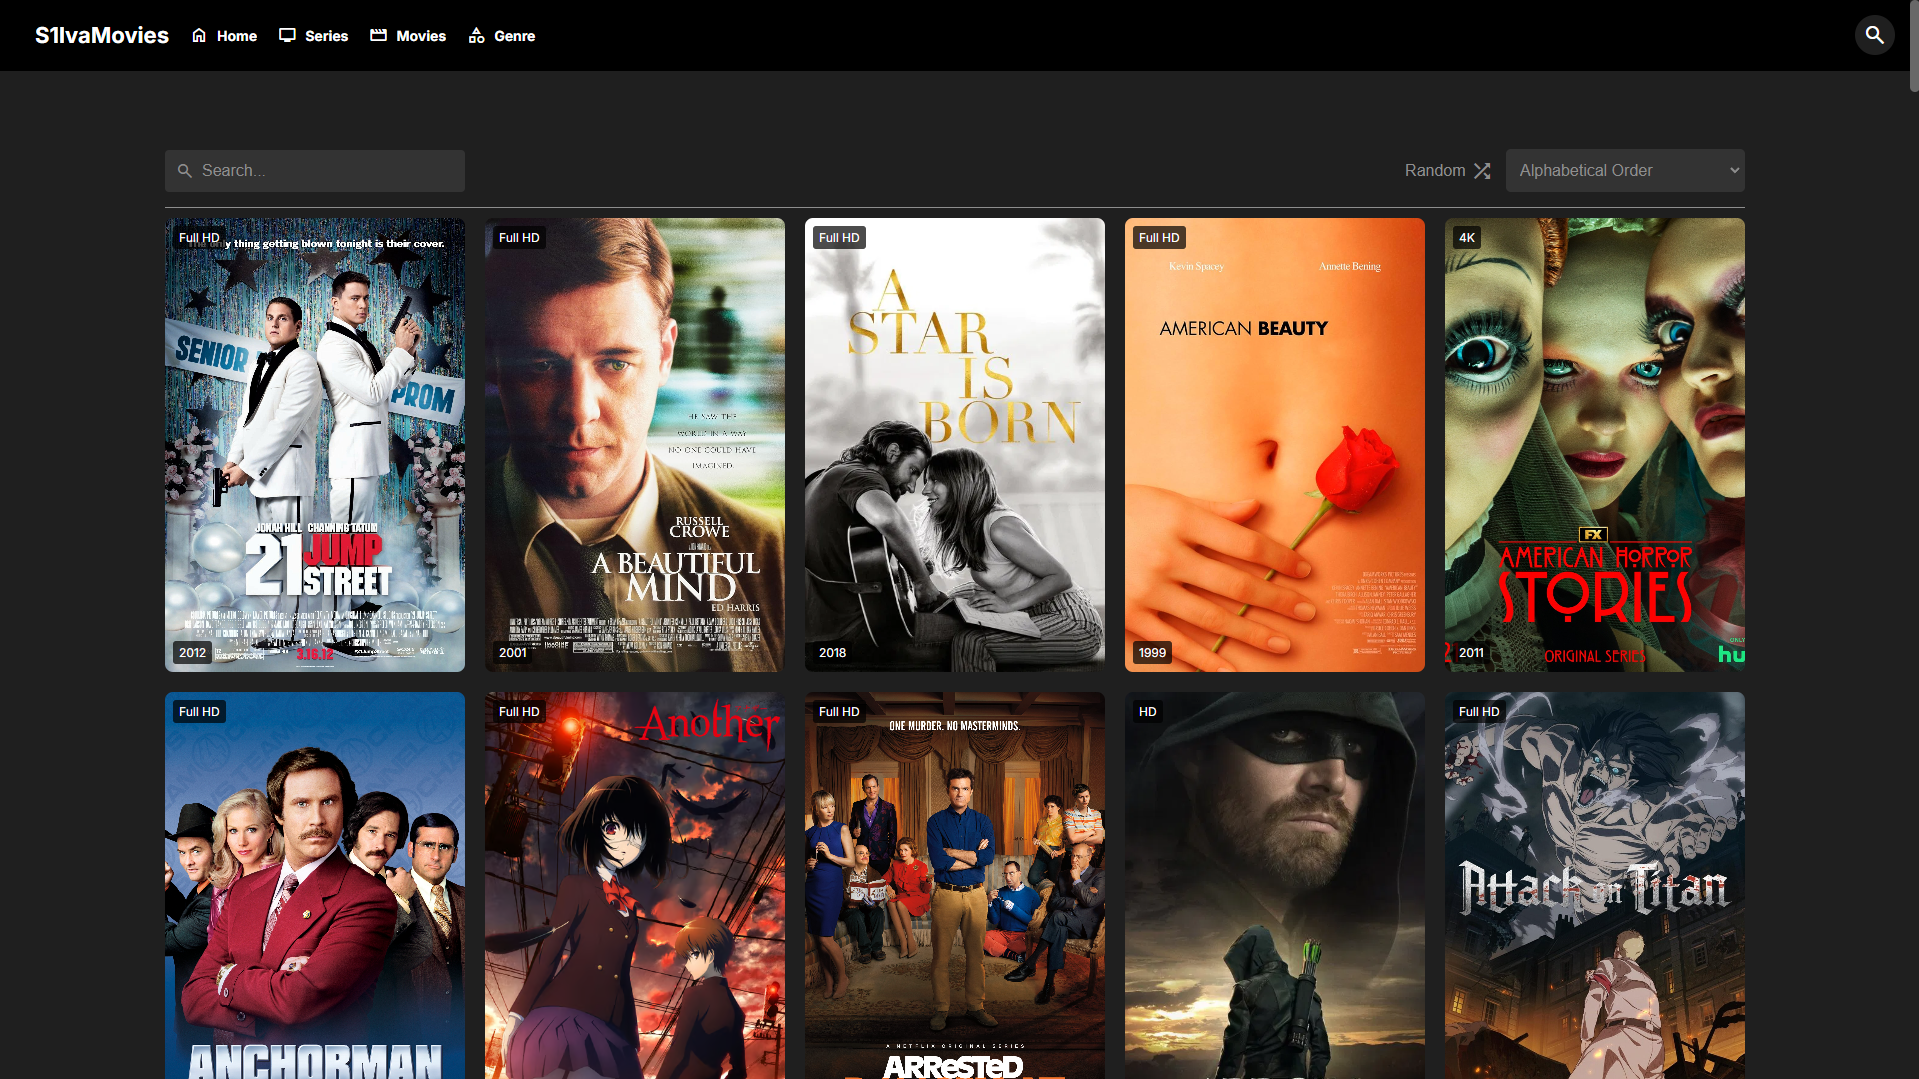Click the Movies clapperboard icon

coord(378,35)
